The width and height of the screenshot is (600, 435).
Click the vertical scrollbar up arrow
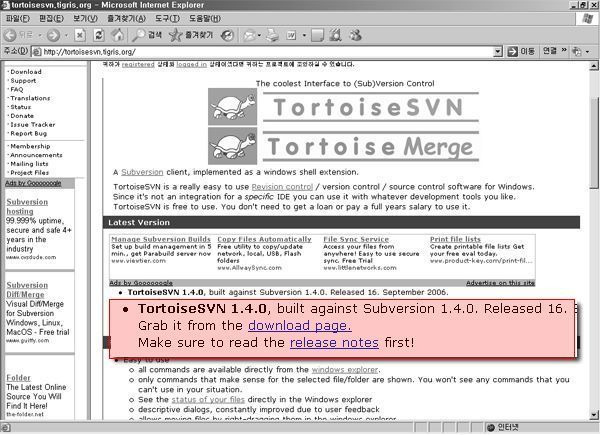coord(593,66)
